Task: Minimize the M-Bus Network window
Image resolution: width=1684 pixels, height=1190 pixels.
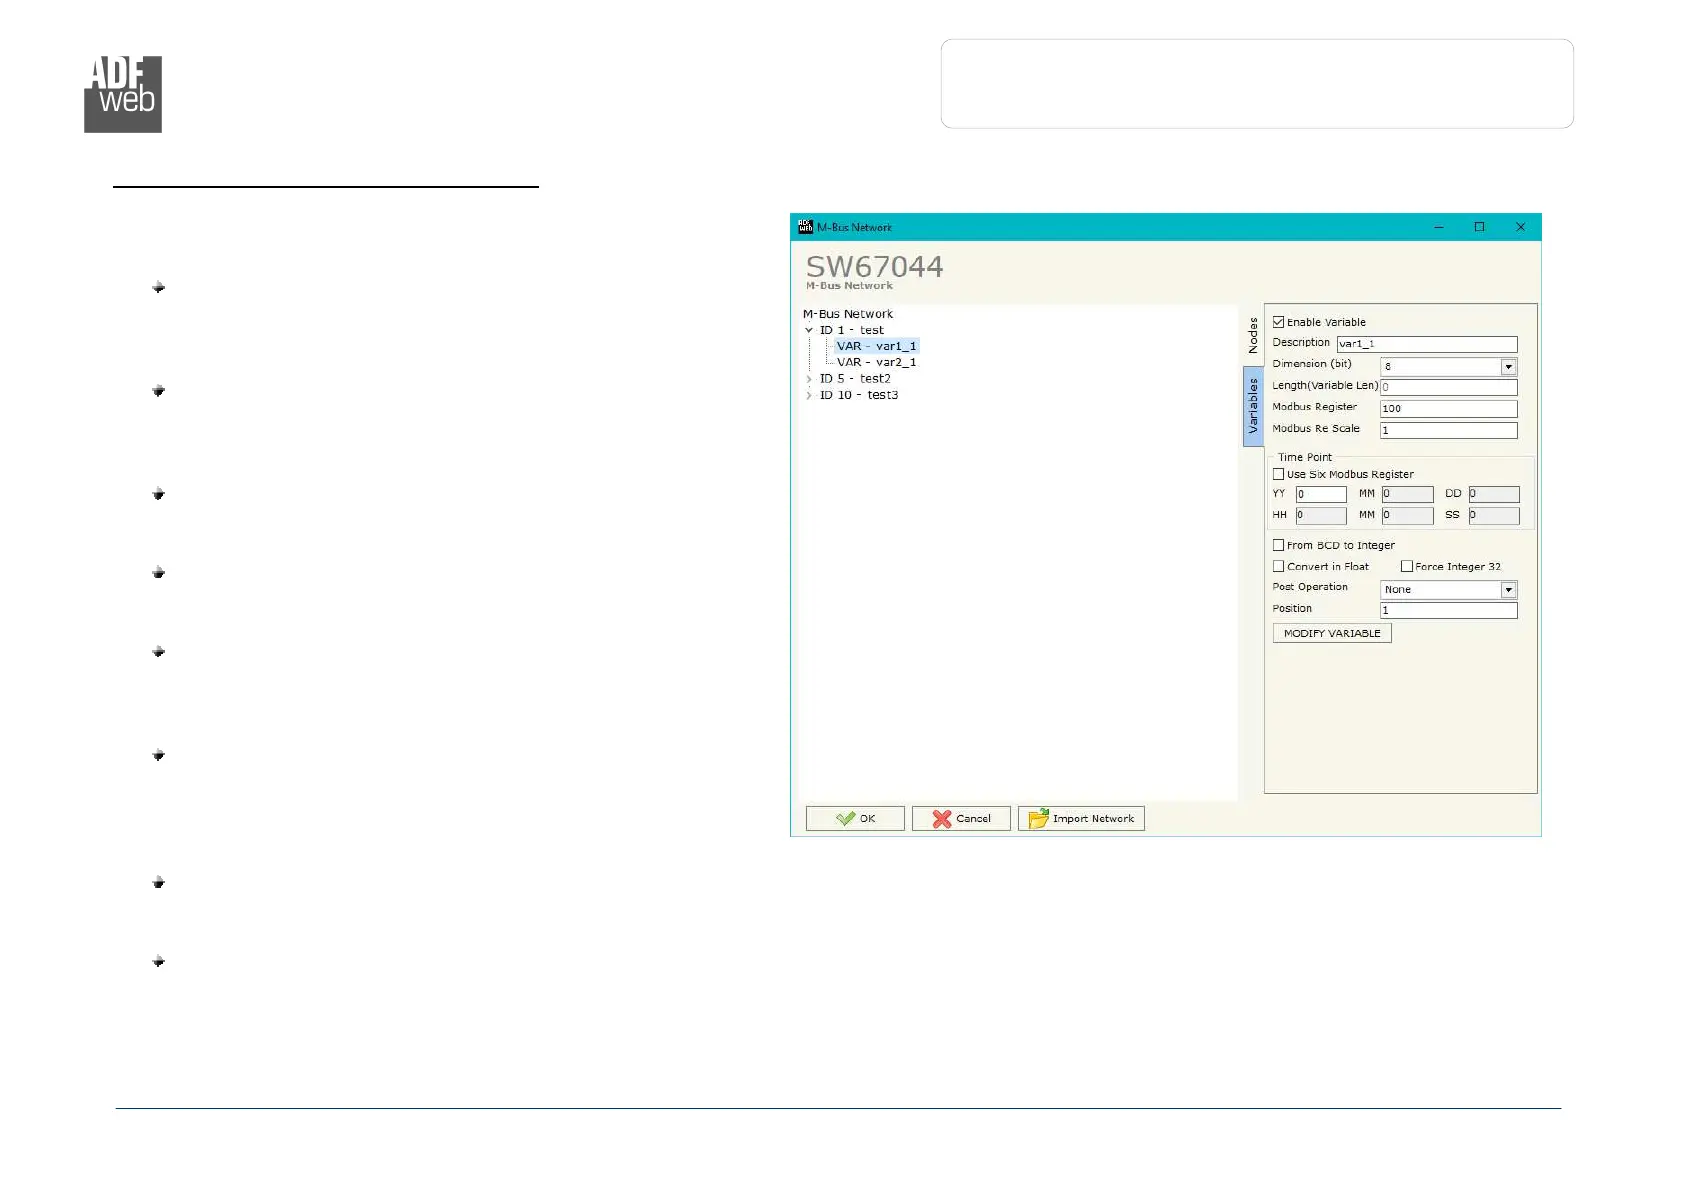Action: (x=1439, y=227)
